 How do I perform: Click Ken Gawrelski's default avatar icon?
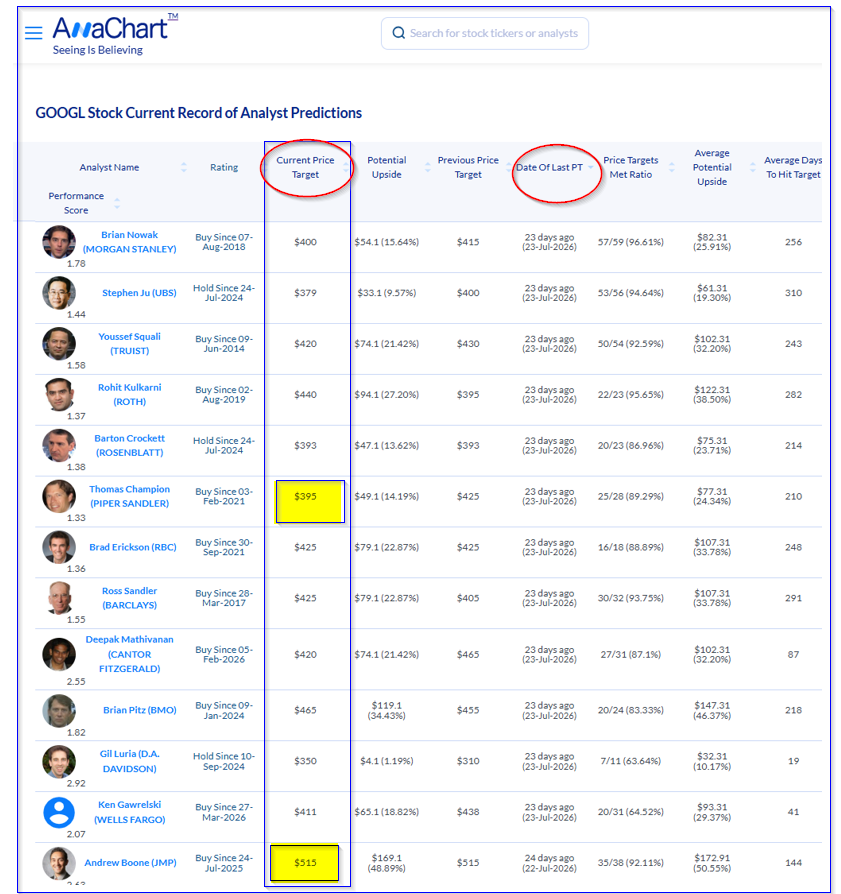[59, 812]
